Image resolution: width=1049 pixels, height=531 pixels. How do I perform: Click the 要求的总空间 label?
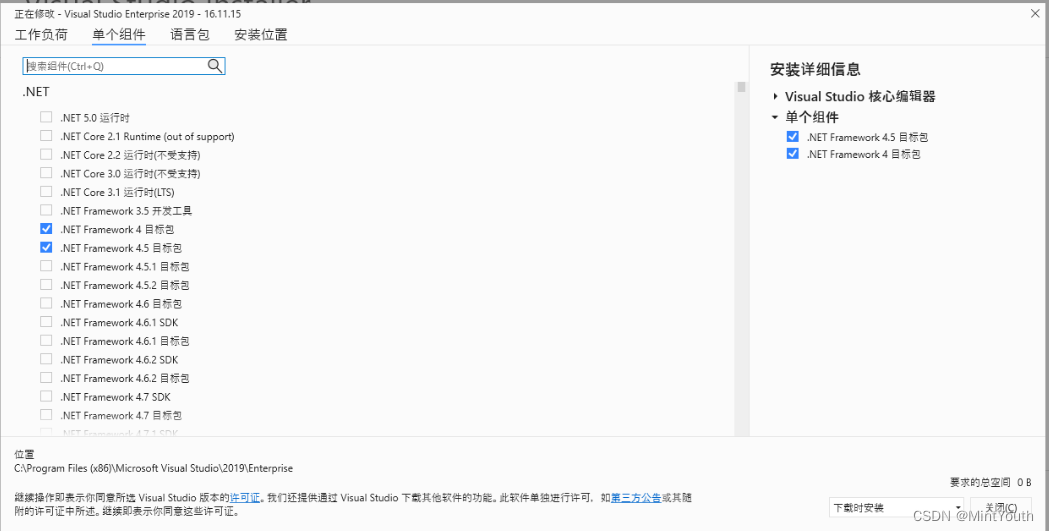981,482
